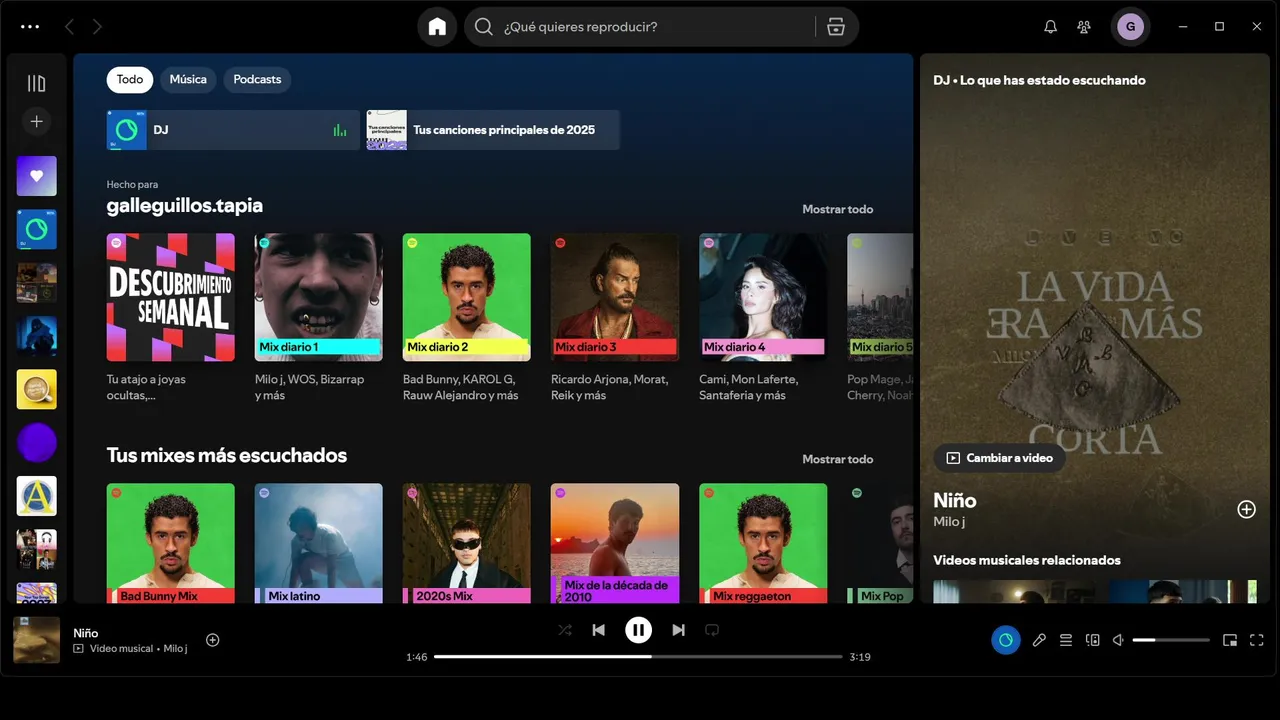
Task: Open the three-dot app menu
Action: [x=30, y=27]
